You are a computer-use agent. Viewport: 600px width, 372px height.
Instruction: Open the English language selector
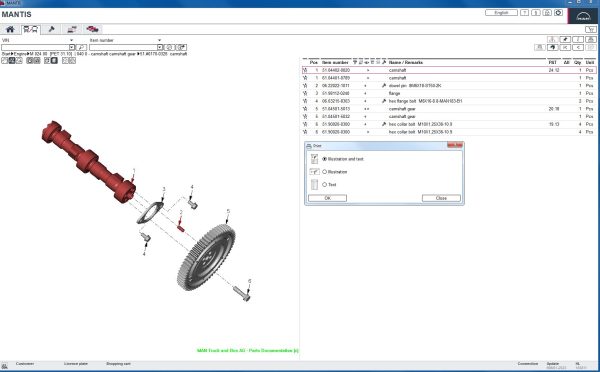501,13
